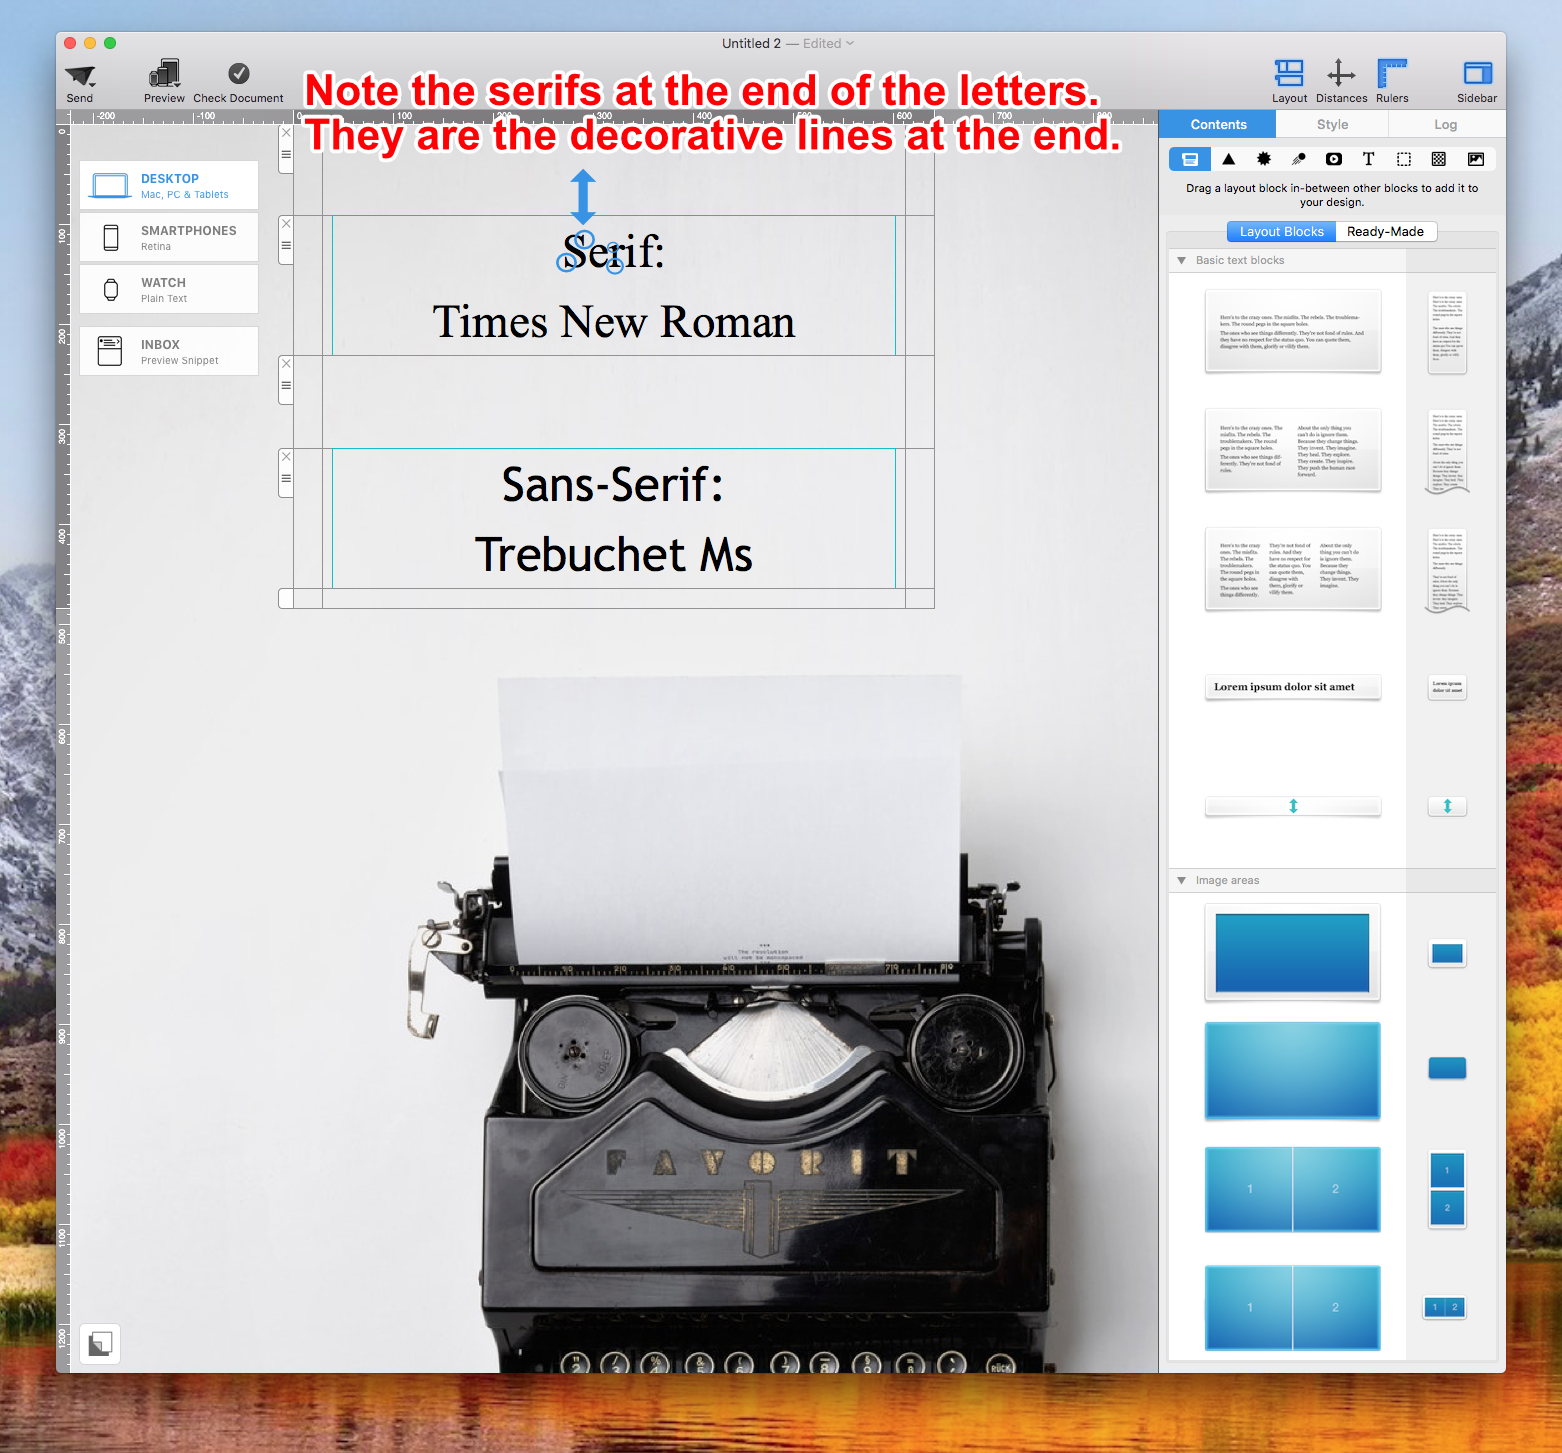This screenshot has width=1562, height=1453.
Task: Choose the Layout Blocks segment
Action: 1281,231
